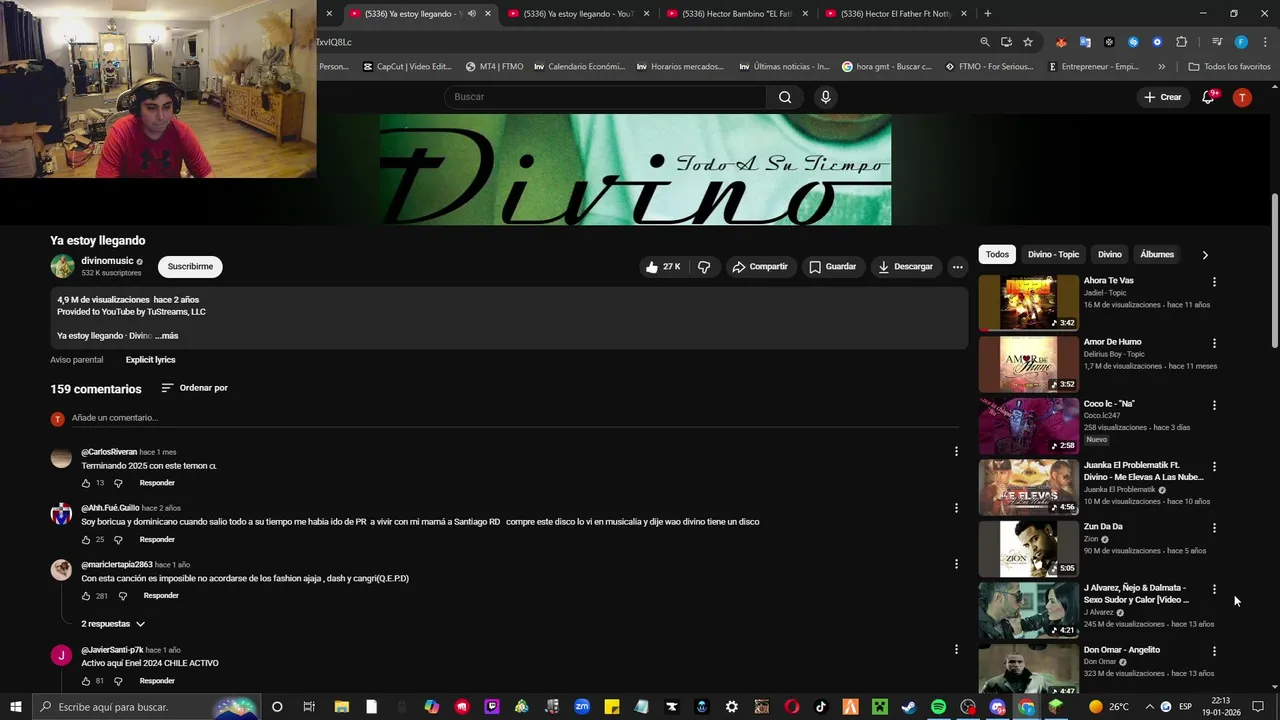
Task: Open options for Amor De Humo video
Action: pyautogui.click(x=1214, y=343)
